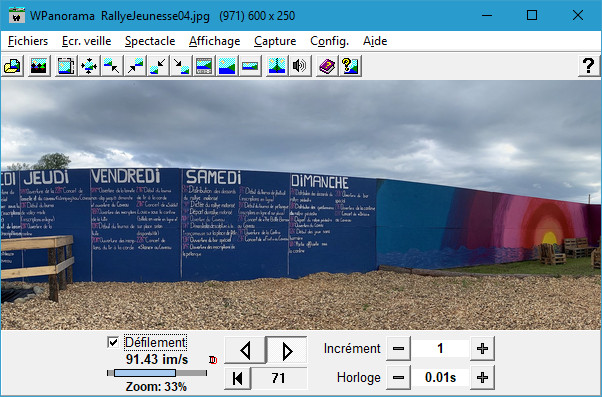Open the Capture menu

[275, 41]
